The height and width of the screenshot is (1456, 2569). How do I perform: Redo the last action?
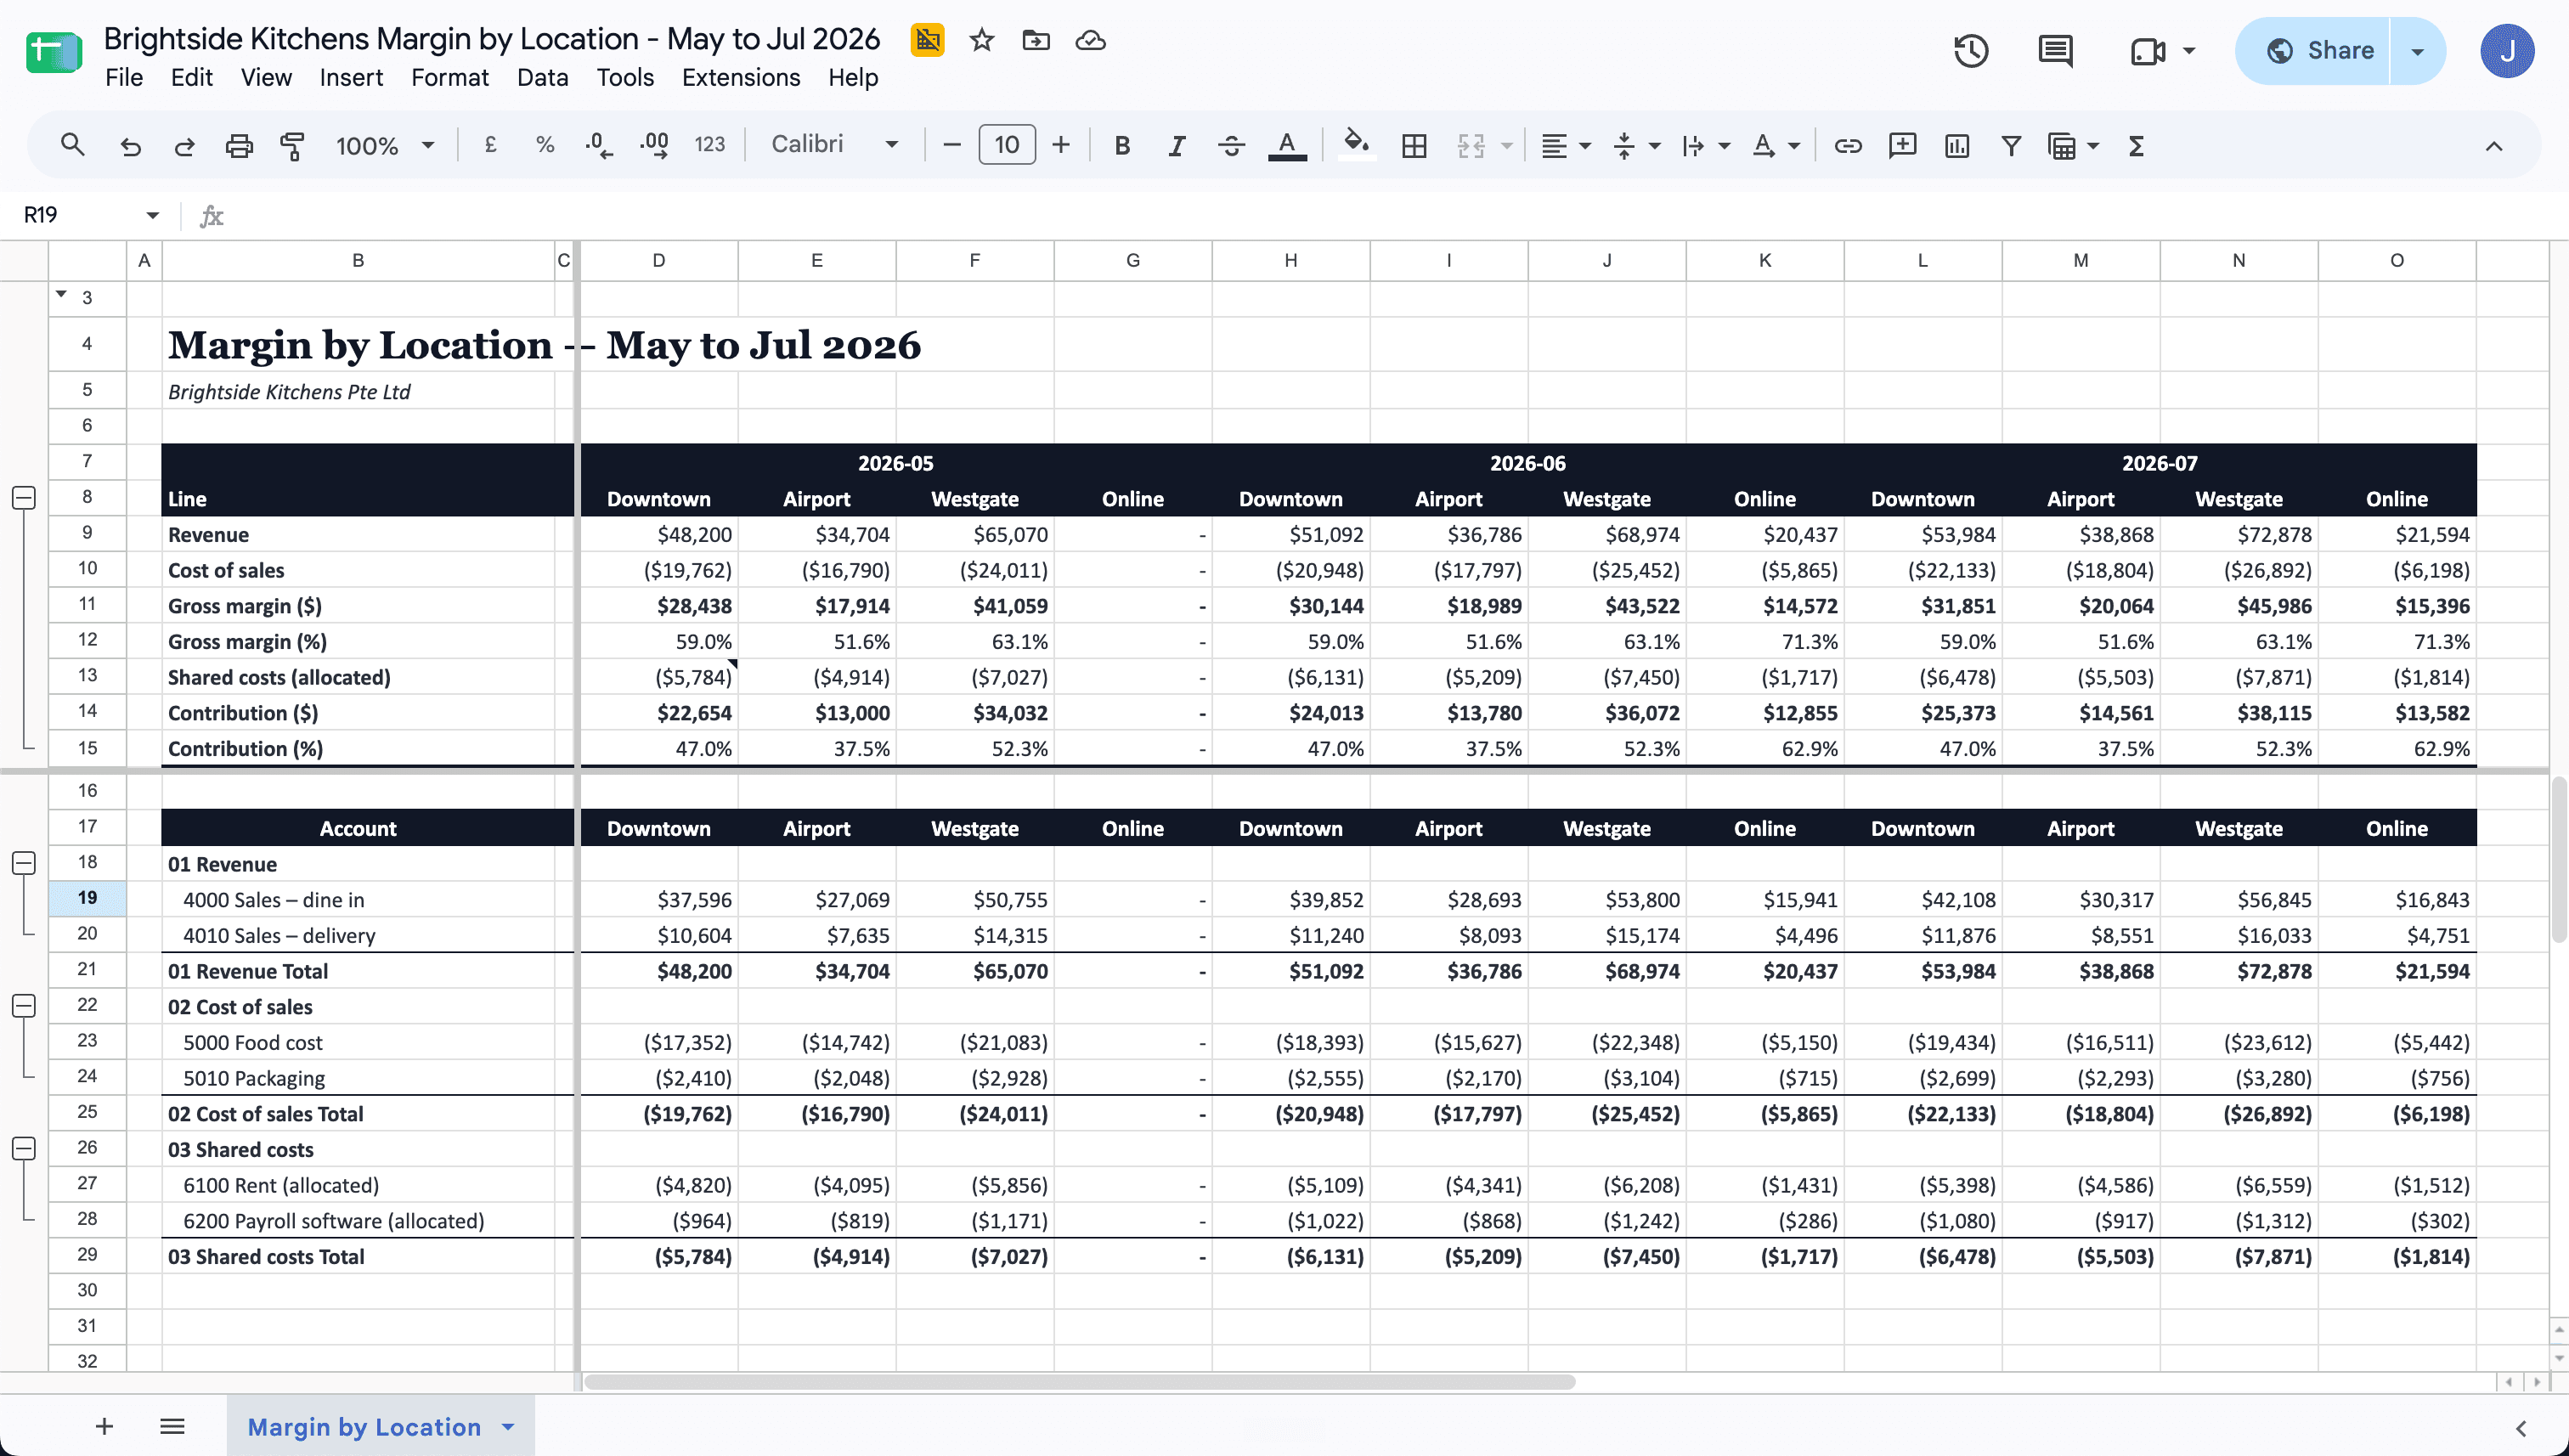click(185, 146)
